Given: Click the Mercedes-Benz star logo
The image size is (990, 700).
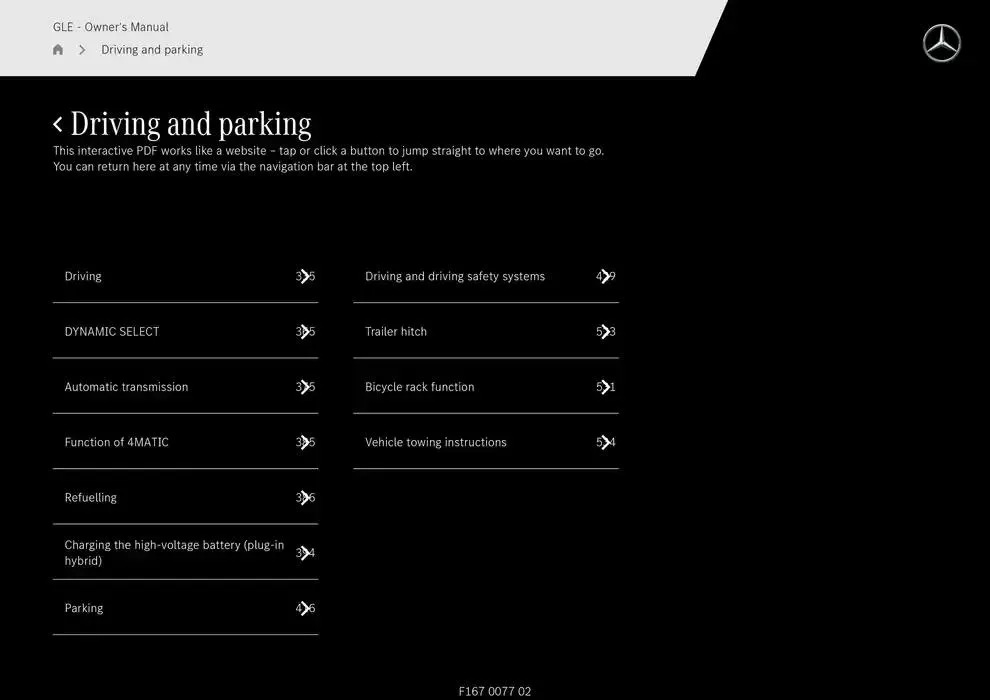Looking at the screenshot, I should click(x=941, y=44).
